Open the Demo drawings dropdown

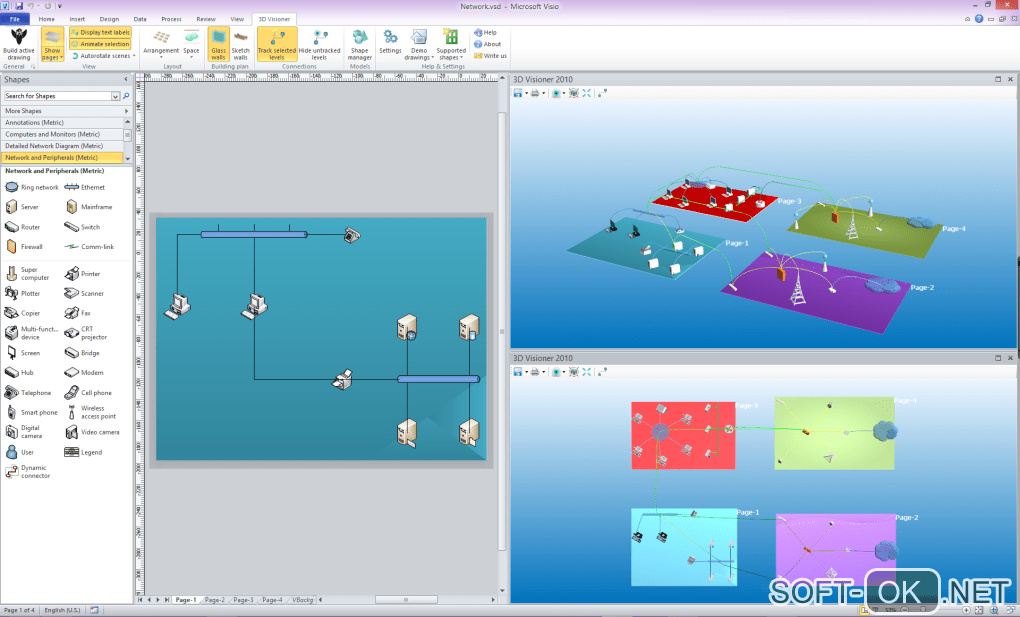click(x=419, y=44)
